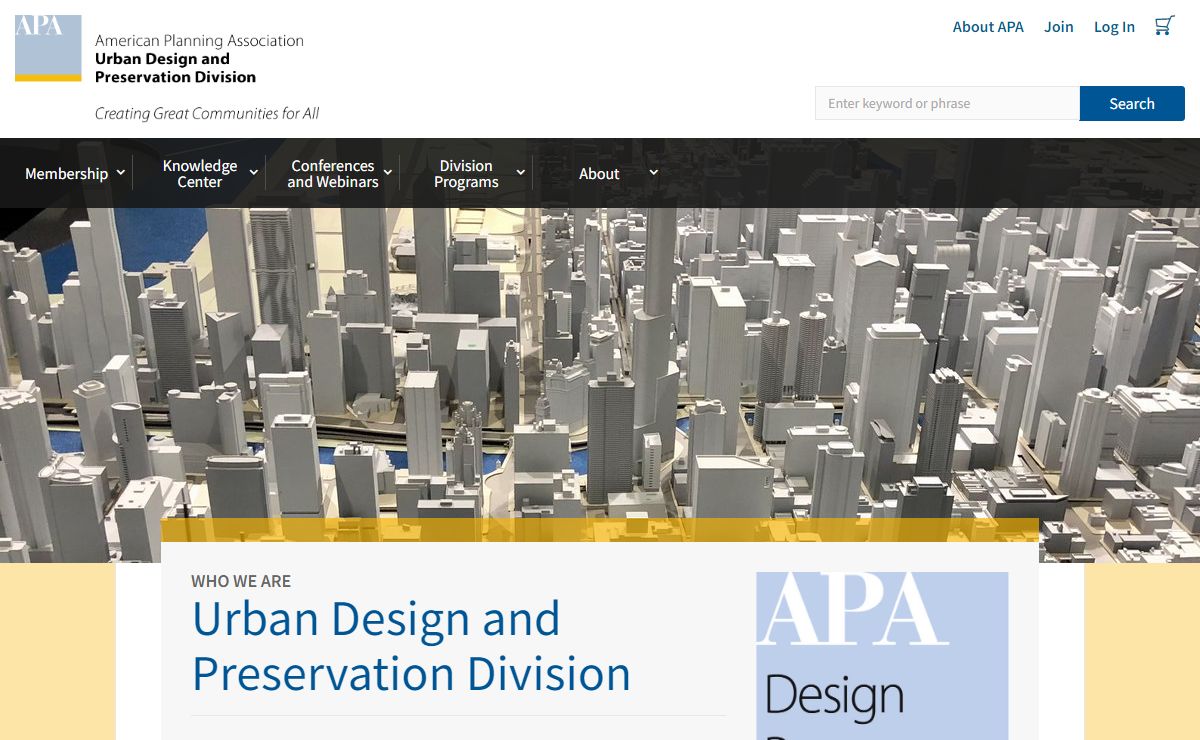Expand the Knowledge Center dropdown arrow
1200x740 pixels.
click(x=254, y=172)
